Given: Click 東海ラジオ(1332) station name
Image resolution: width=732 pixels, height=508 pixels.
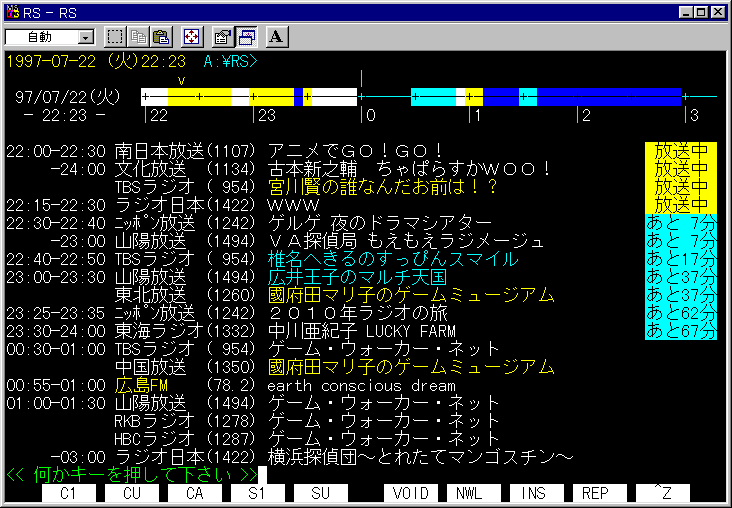Looking at the screenshot, I should (185, 331).
